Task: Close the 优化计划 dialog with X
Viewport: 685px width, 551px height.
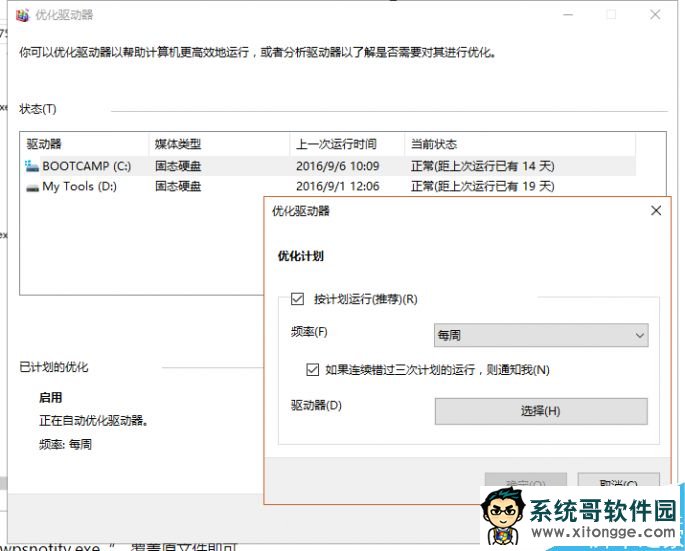Action: [655, 211]
